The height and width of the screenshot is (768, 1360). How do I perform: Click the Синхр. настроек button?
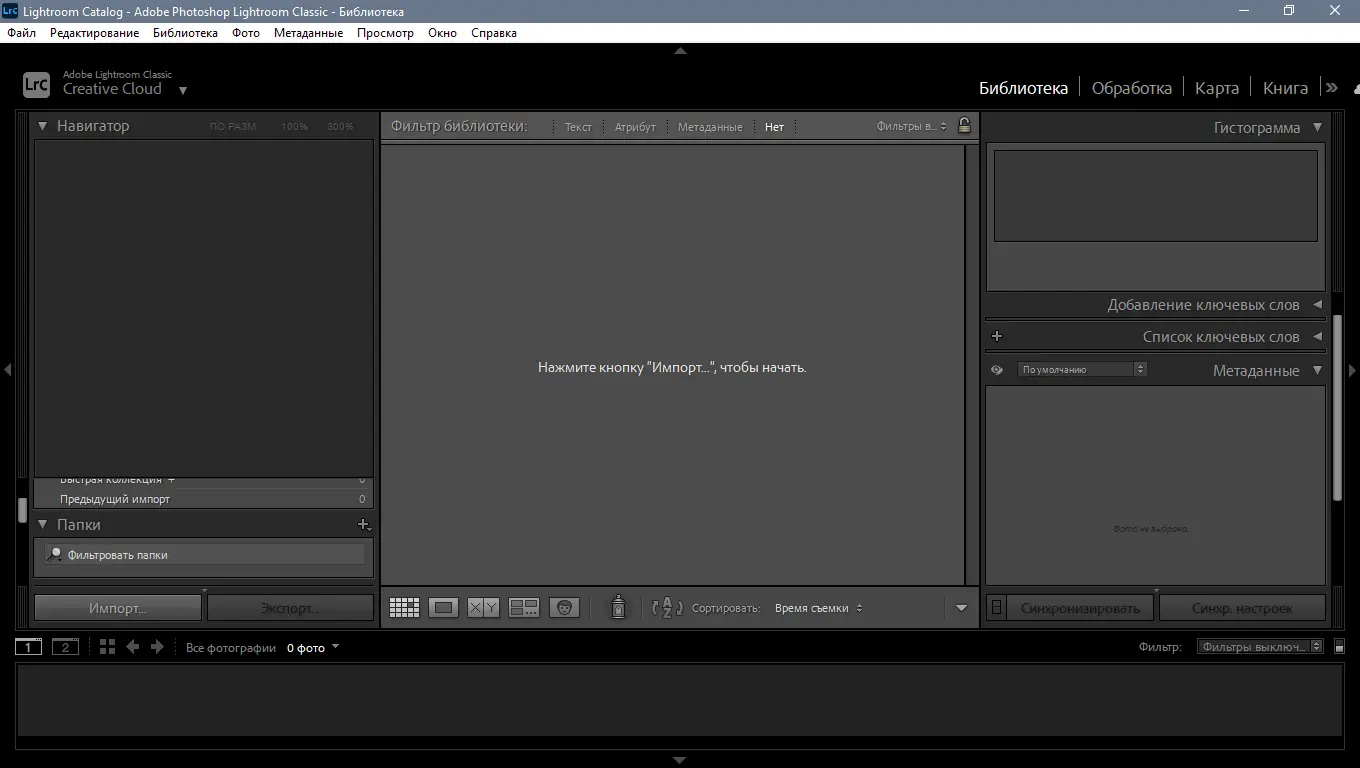(x=1242, y=608)
